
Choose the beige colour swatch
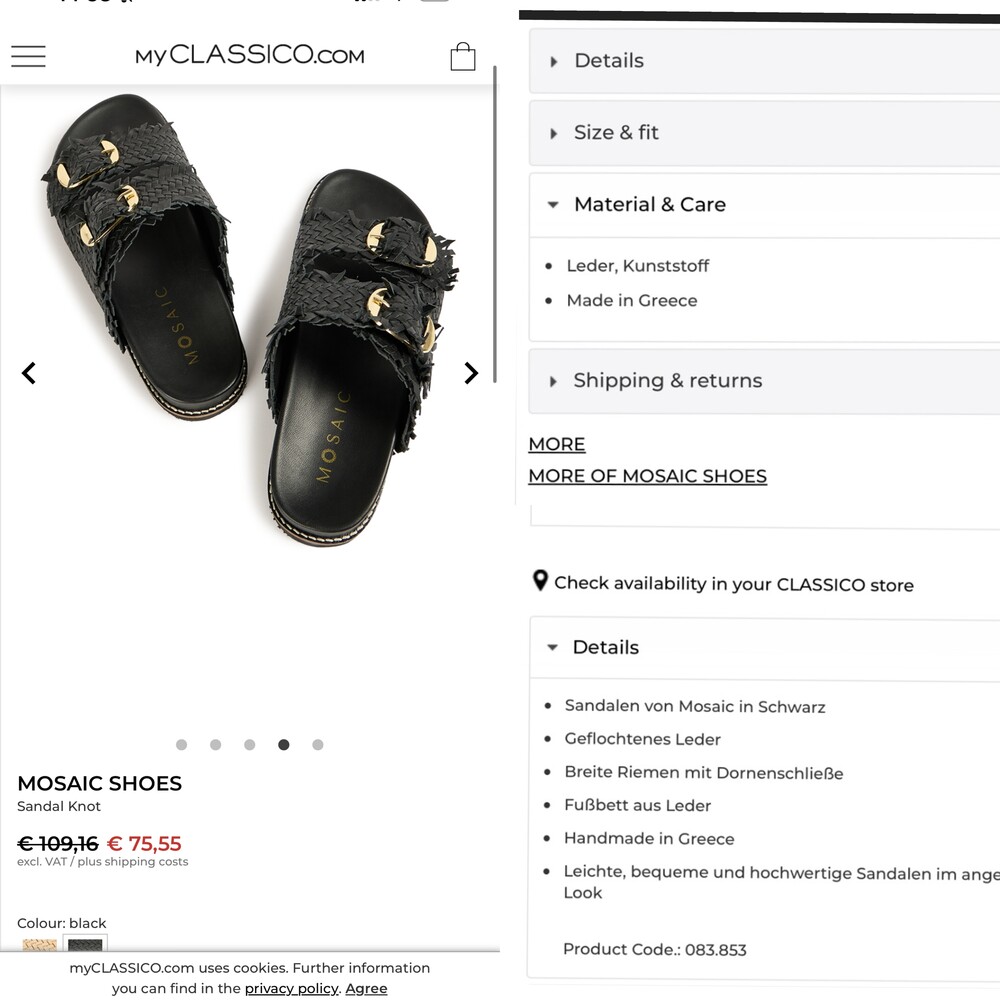click(x=40, y=944)
